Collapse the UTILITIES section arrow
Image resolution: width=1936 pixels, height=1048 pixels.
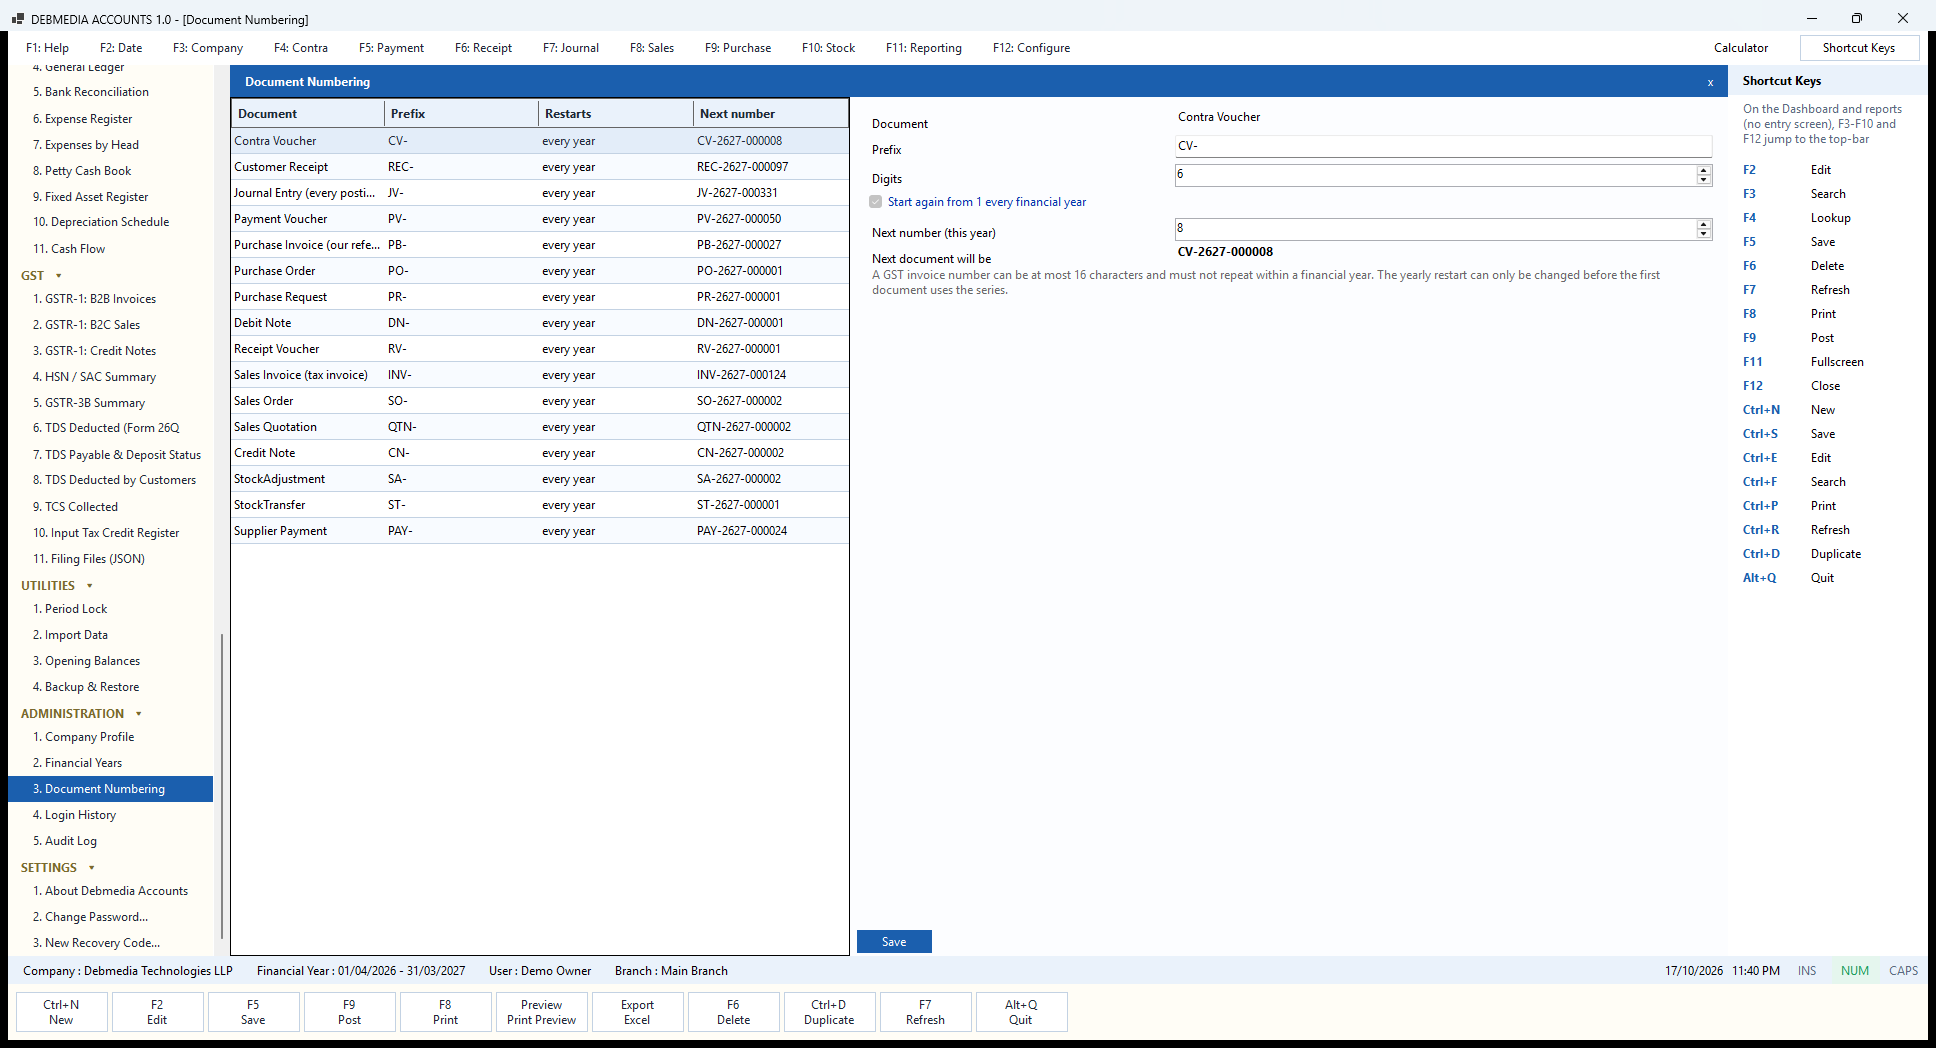[90, 586]
